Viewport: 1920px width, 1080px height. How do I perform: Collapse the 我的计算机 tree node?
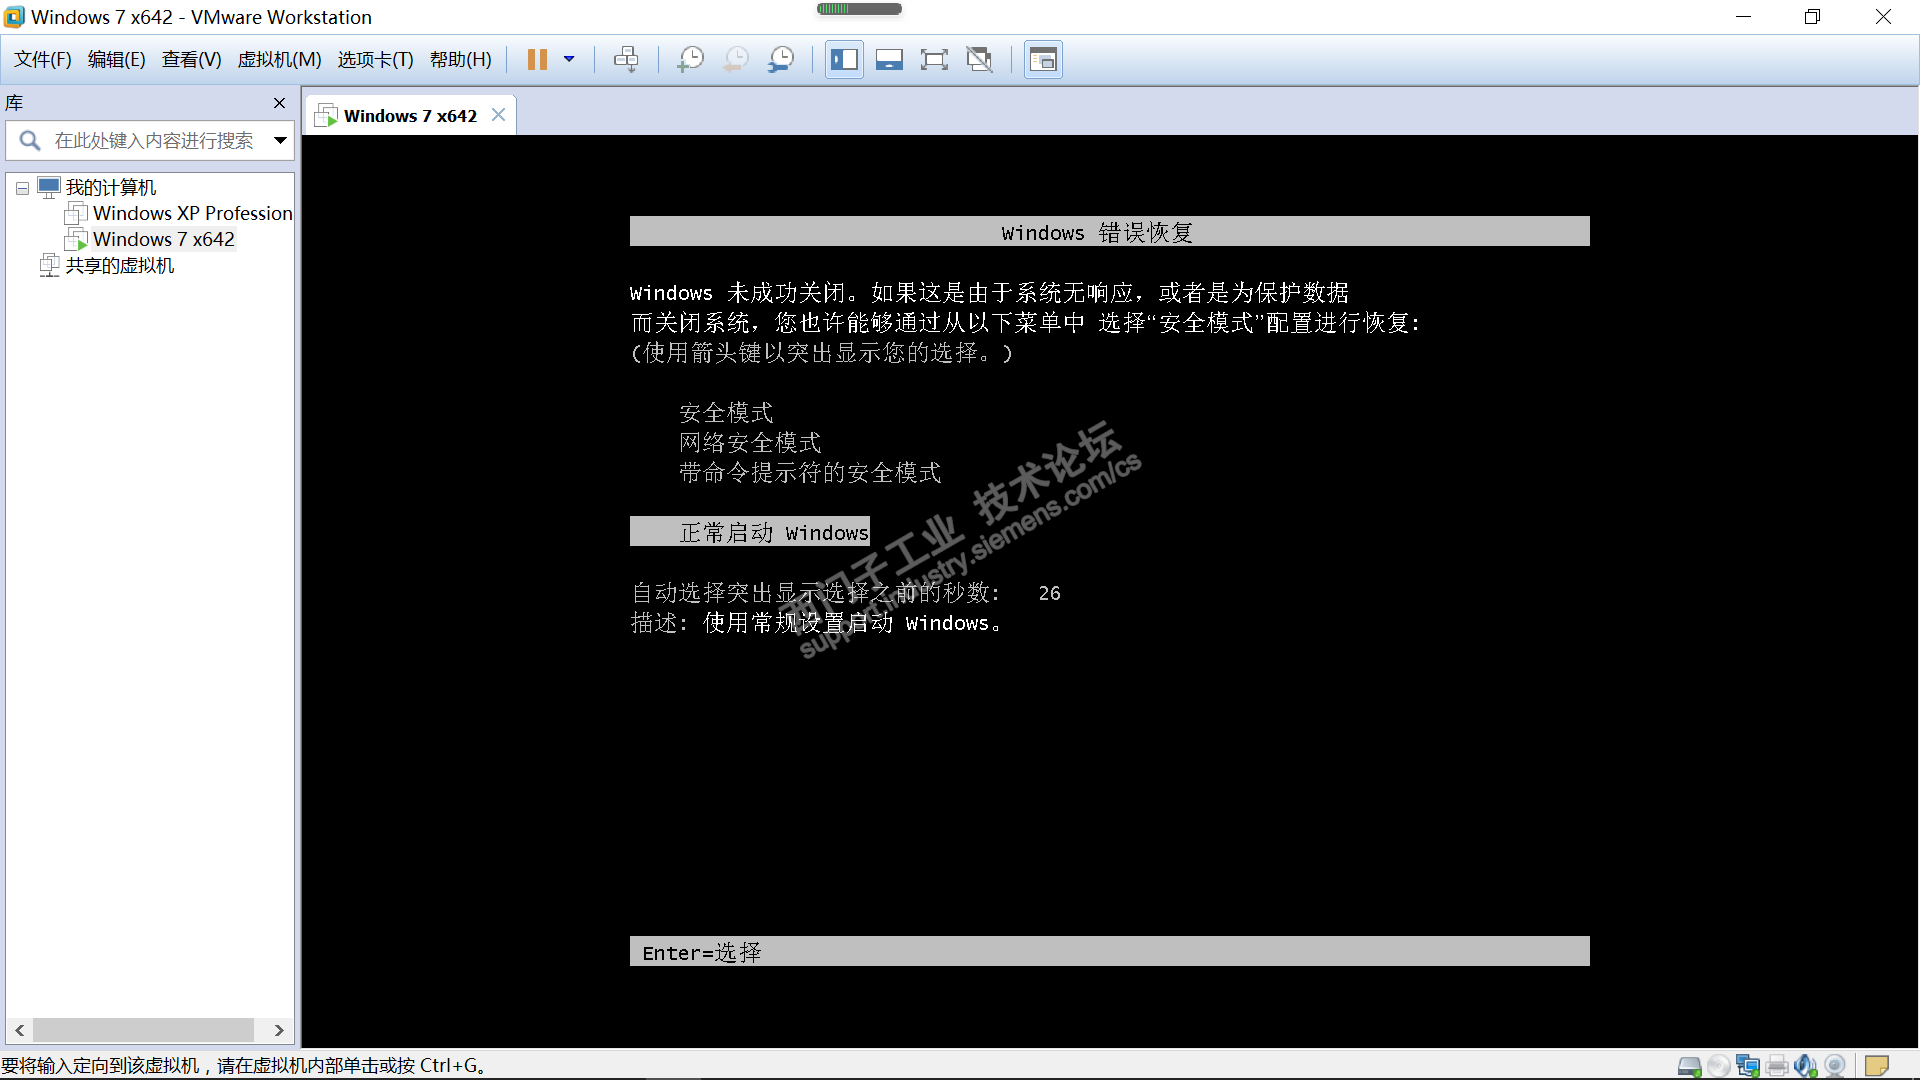click(22, 188)
